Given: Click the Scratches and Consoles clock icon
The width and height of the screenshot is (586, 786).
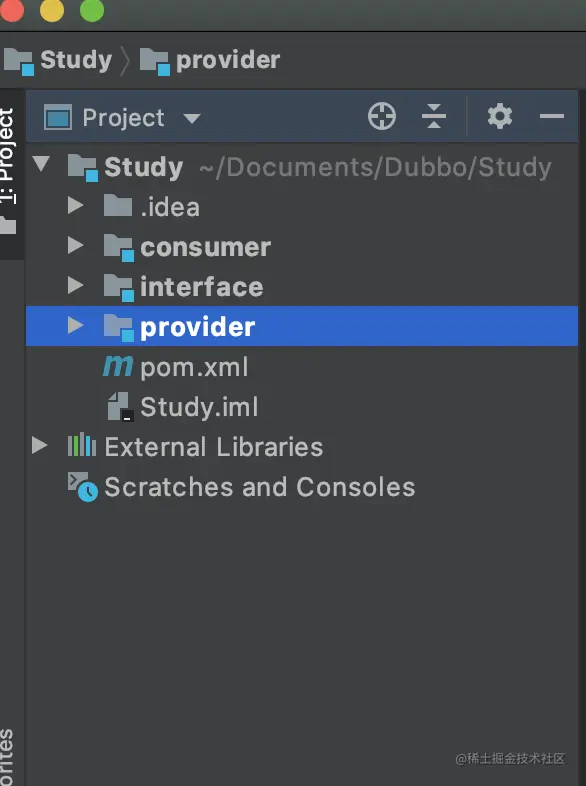Looking at the screenshot, I should click(x=83, y=486).
